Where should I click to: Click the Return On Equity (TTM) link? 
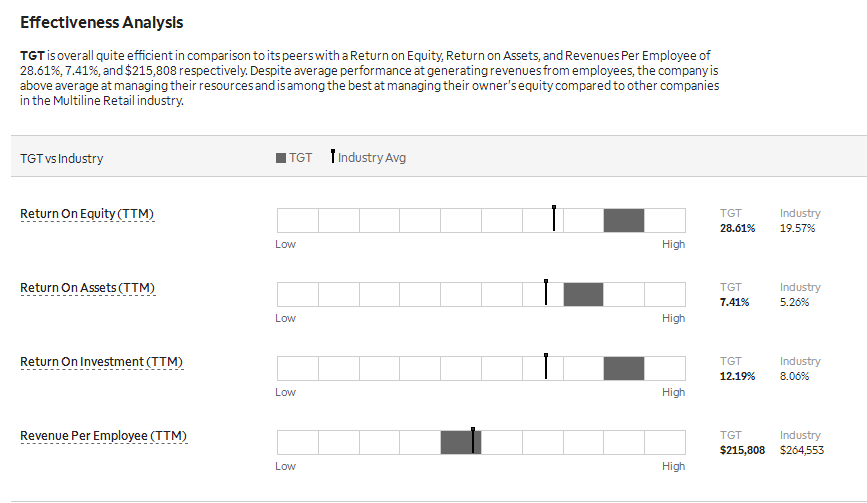click(x=87, y=214)
